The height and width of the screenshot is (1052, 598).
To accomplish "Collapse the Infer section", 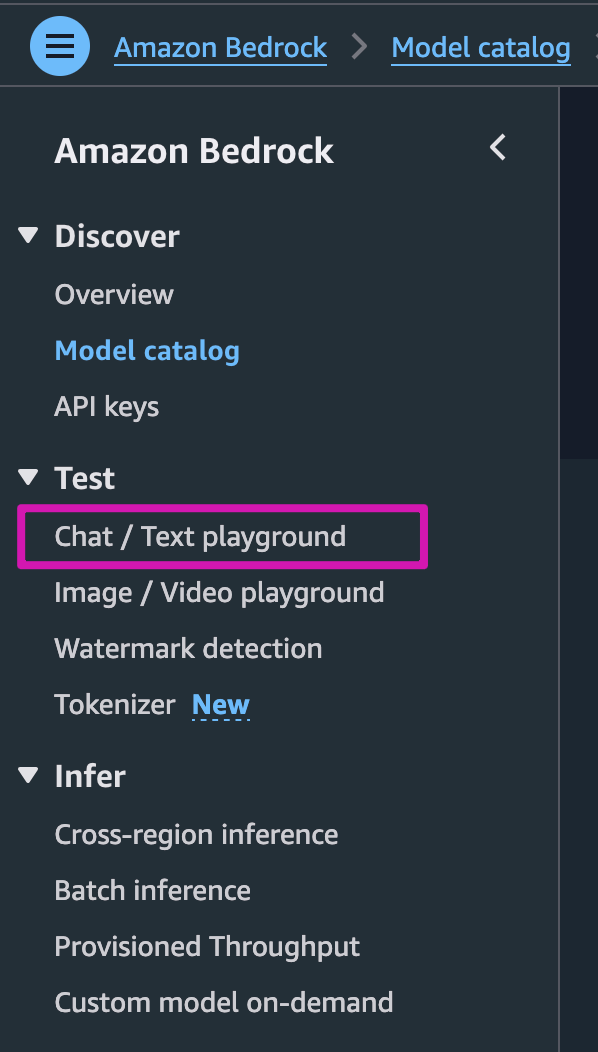I will click(x=26, y=775).
